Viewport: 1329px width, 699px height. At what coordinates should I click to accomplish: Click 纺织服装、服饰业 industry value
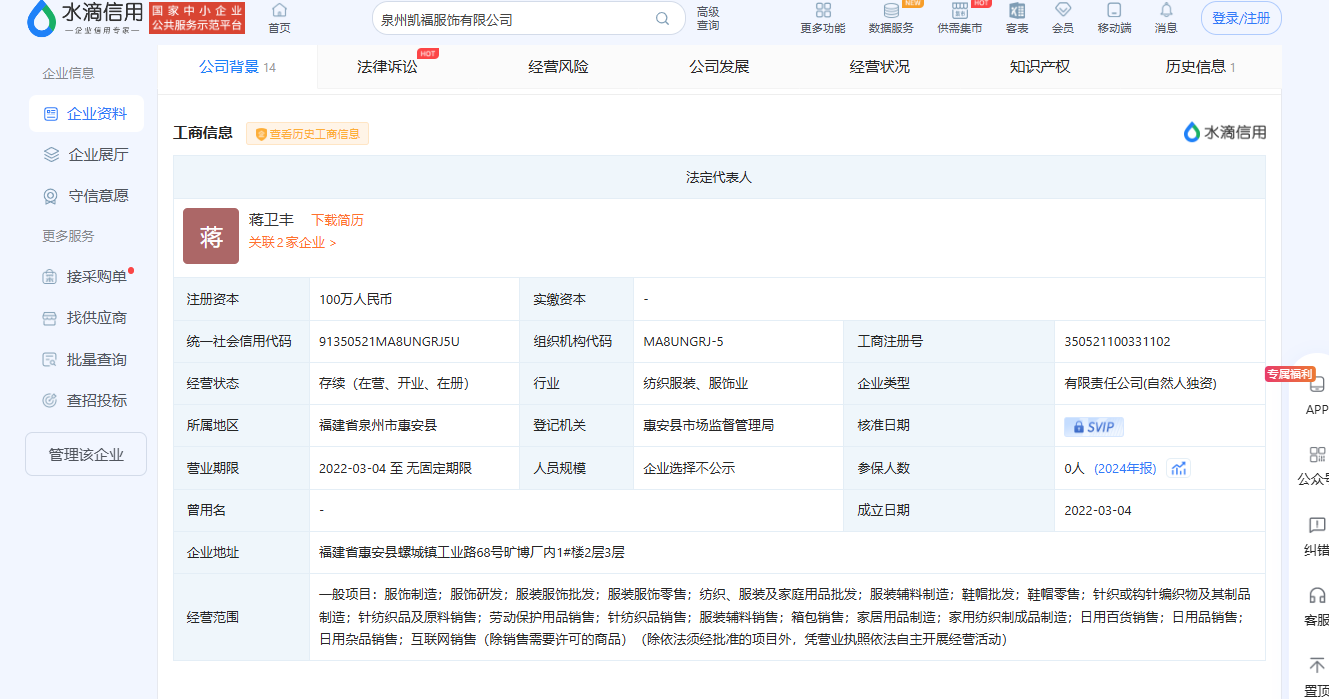695,384
